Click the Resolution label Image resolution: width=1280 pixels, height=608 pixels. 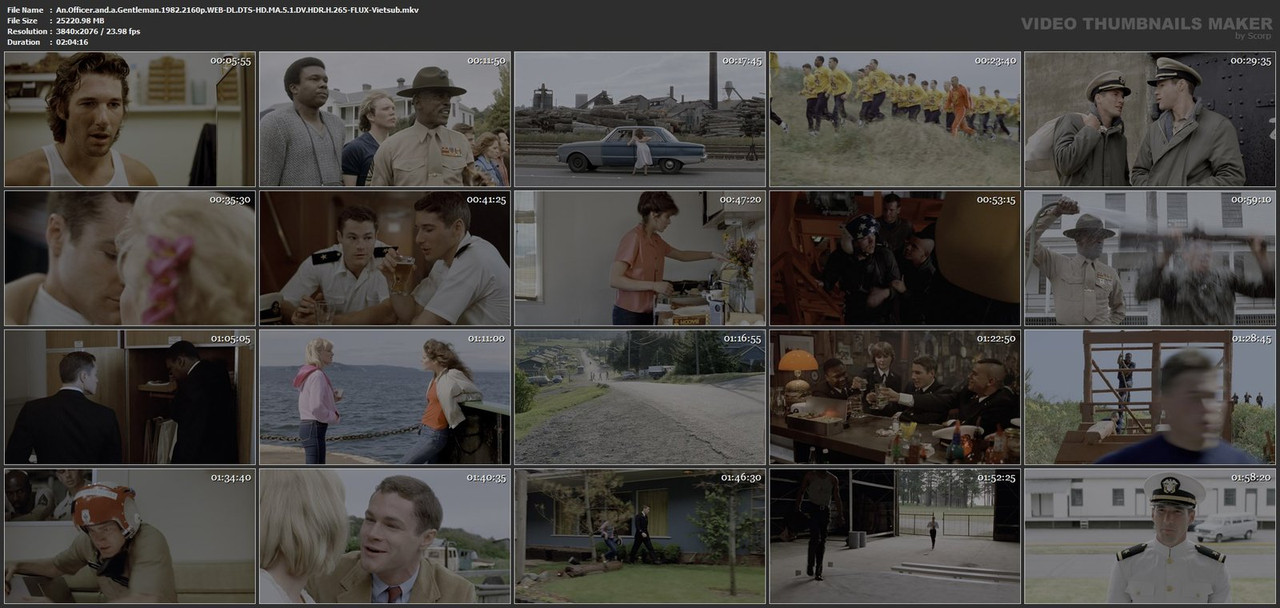[25, 31]
